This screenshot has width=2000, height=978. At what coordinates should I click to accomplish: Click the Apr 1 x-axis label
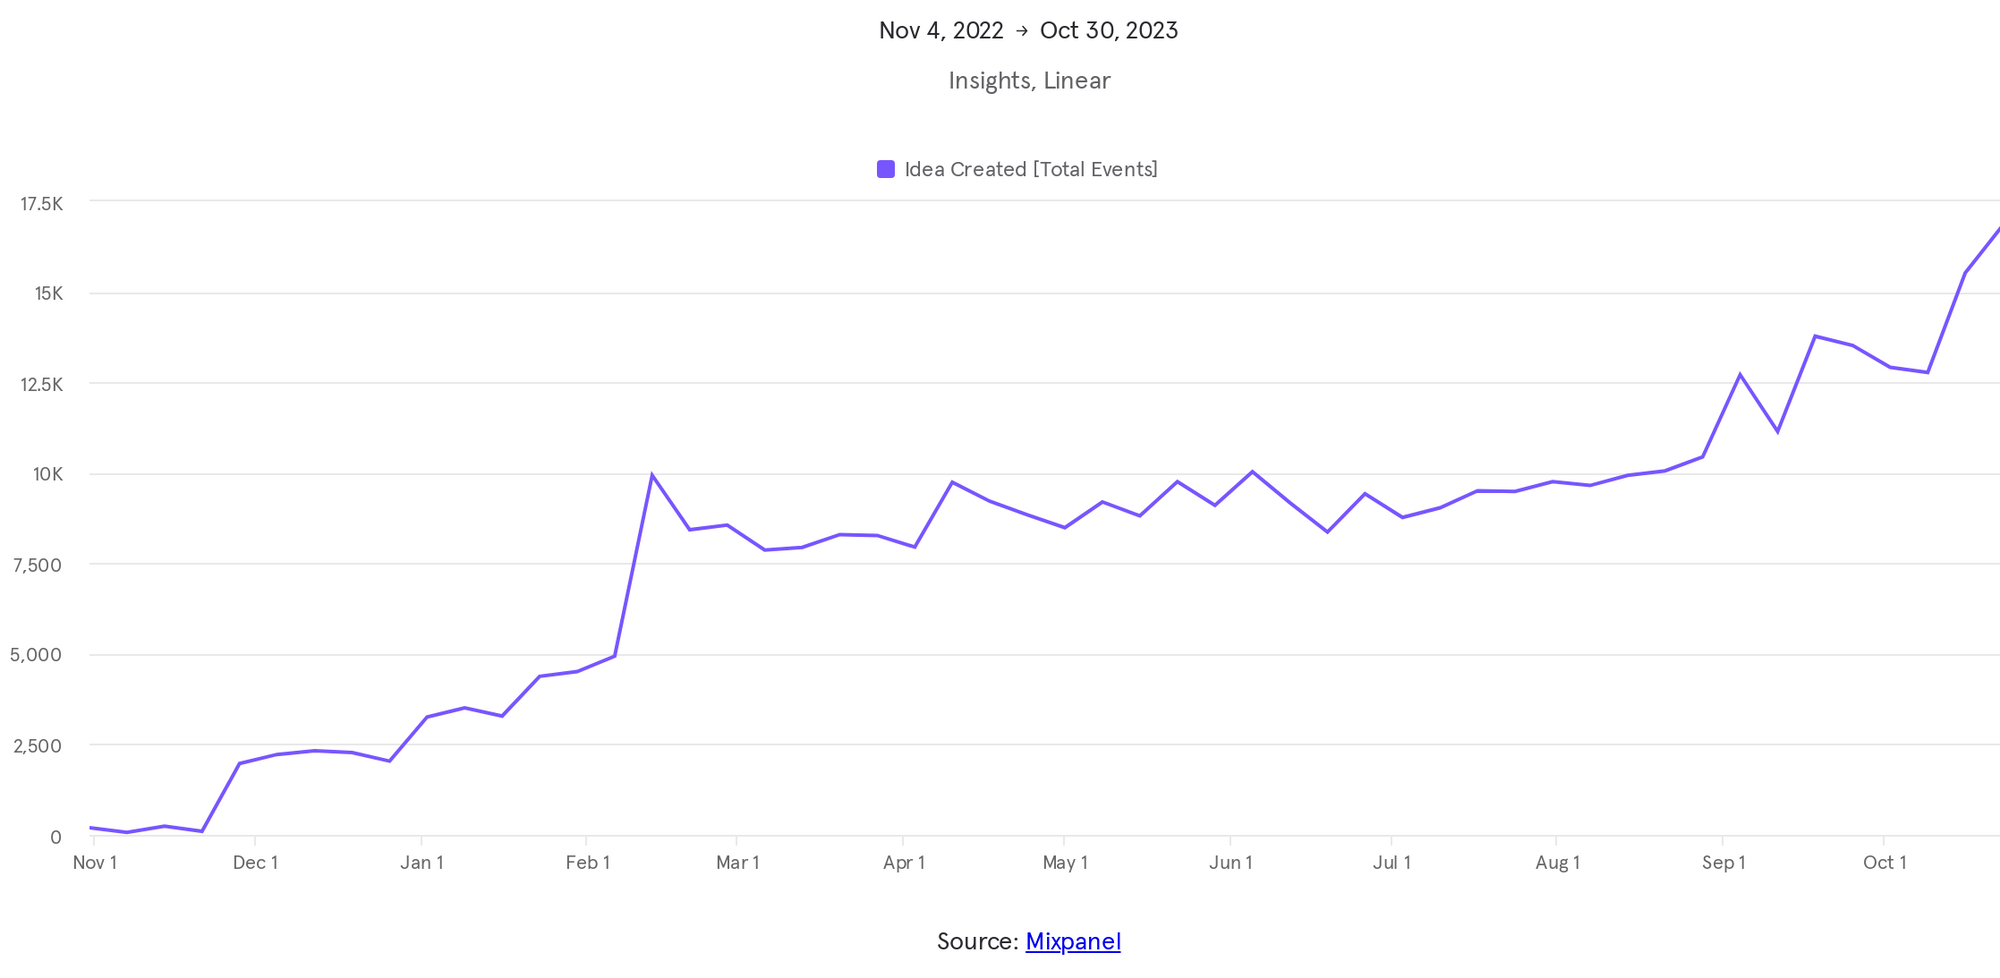pos(903,862)
